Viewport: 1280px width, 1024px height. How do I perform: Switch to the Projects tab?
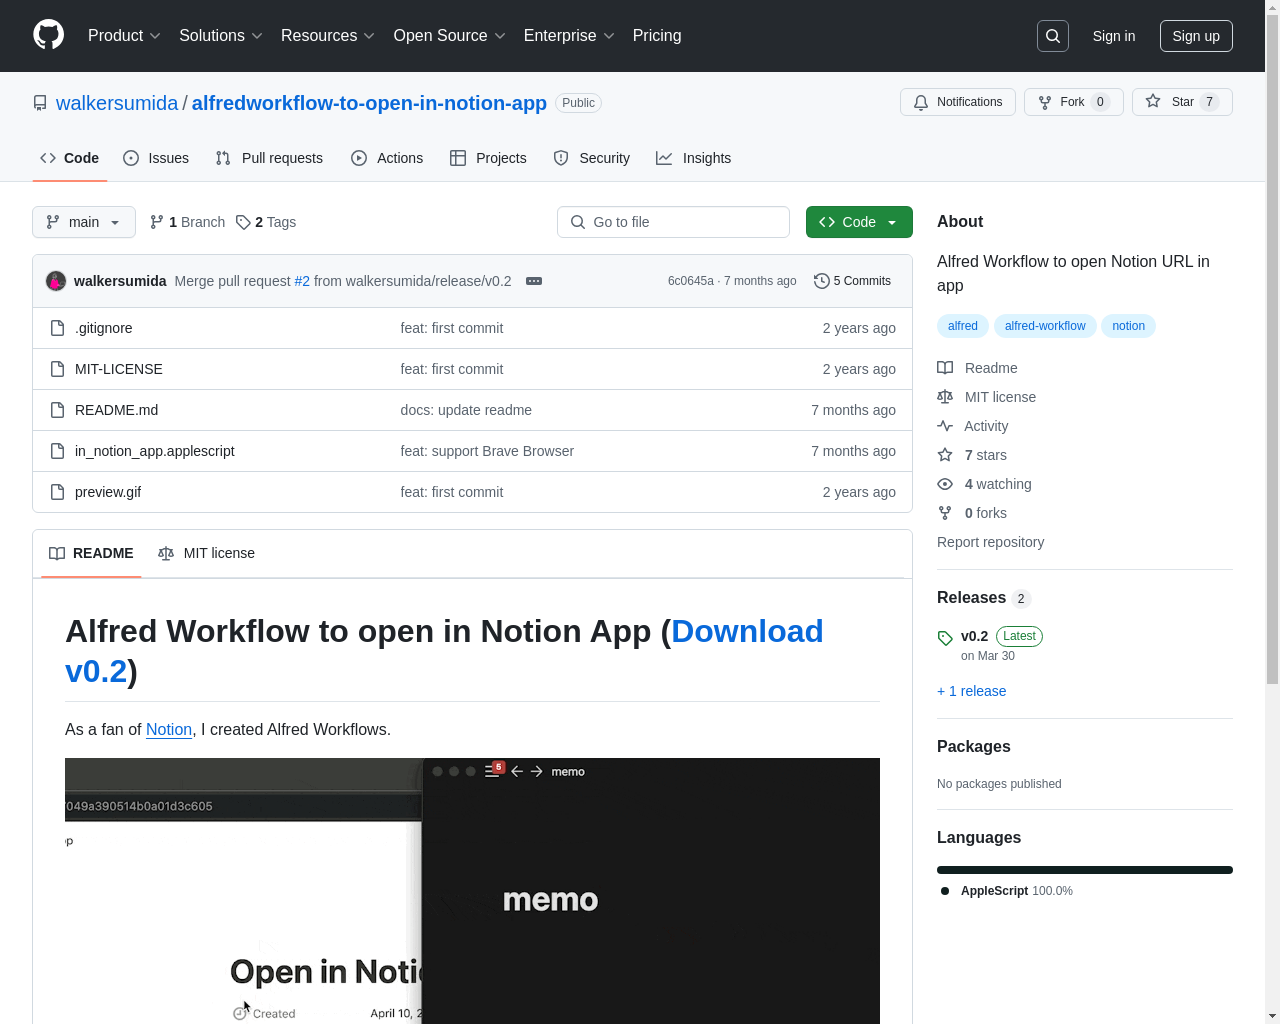pos(488,158)
